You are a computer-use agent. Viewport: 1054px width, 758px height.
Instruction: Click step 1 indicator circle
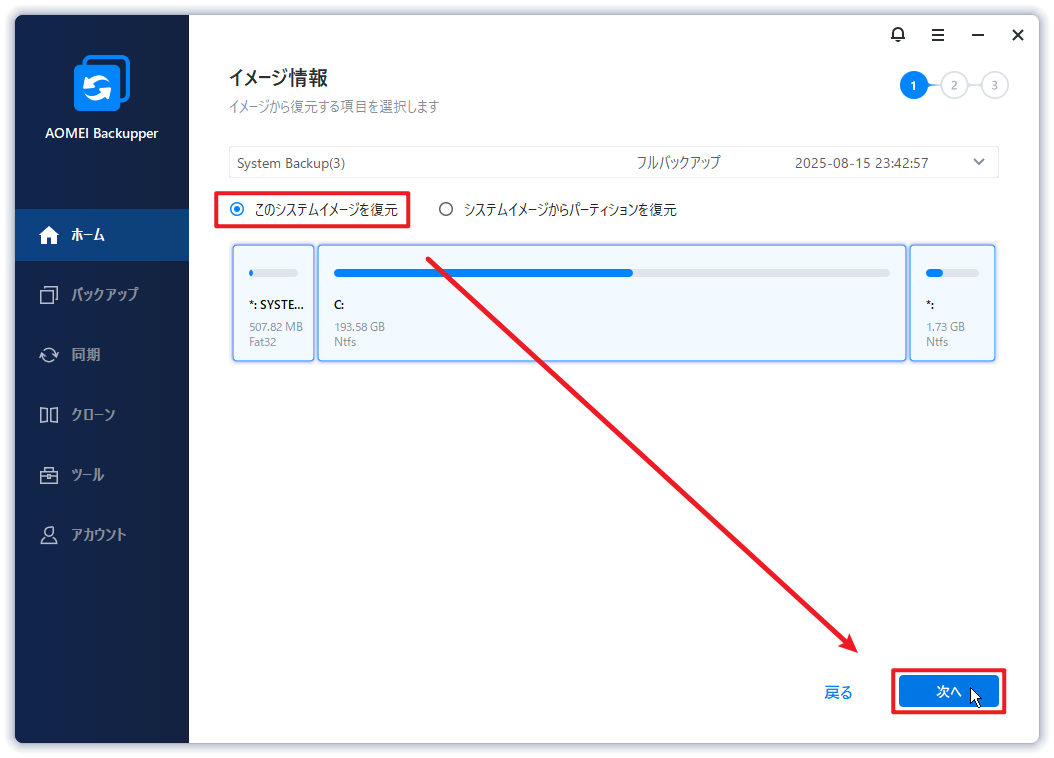point(913,85)
